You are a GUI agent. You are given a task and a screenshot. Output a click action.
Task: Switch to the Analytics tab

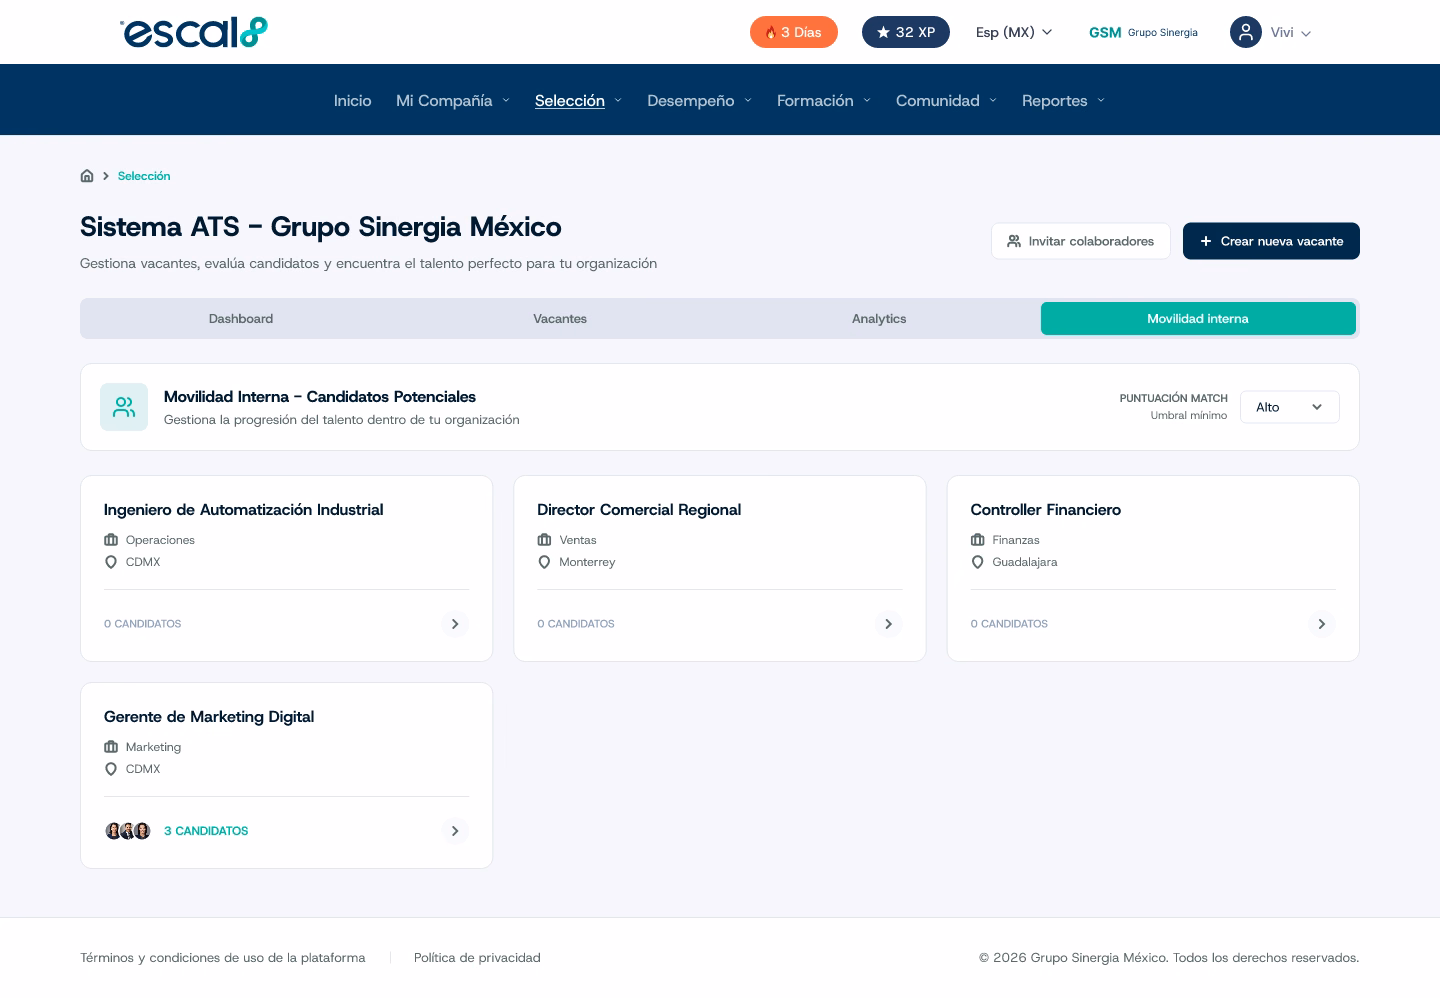[x=879, y=319]
